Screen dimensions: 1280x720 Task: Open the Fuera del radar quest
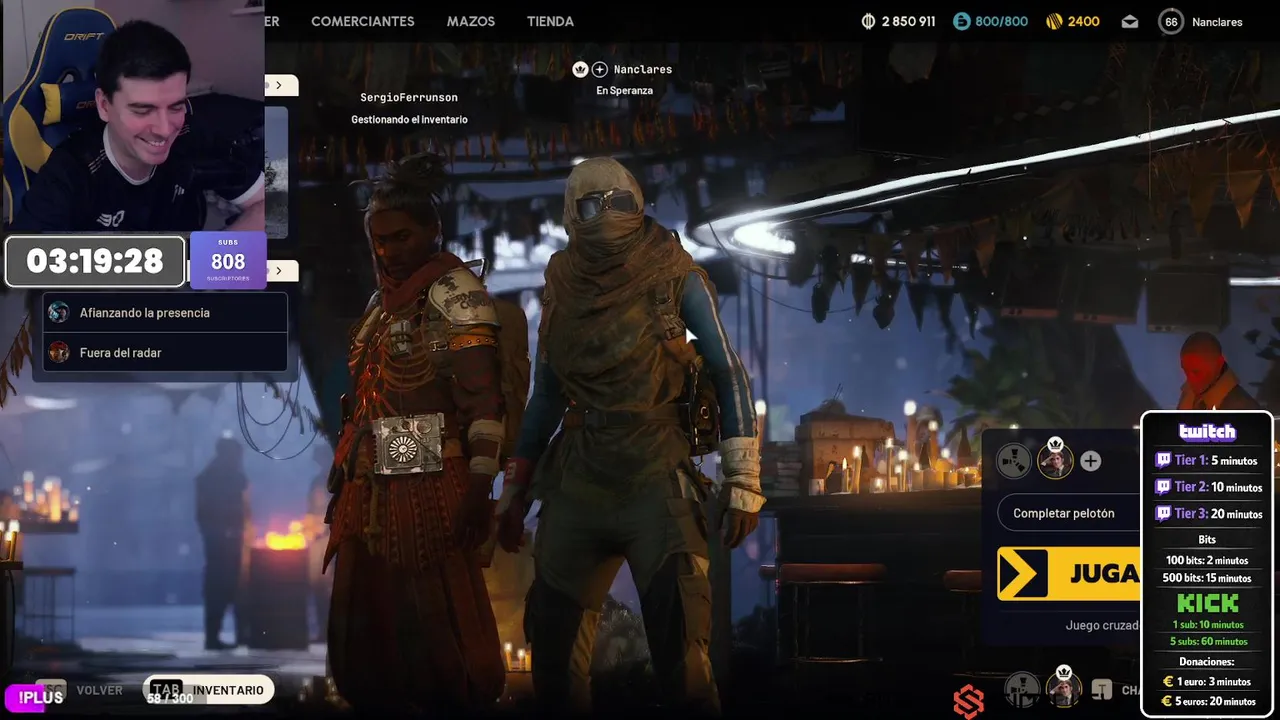(x=166, y=352)
